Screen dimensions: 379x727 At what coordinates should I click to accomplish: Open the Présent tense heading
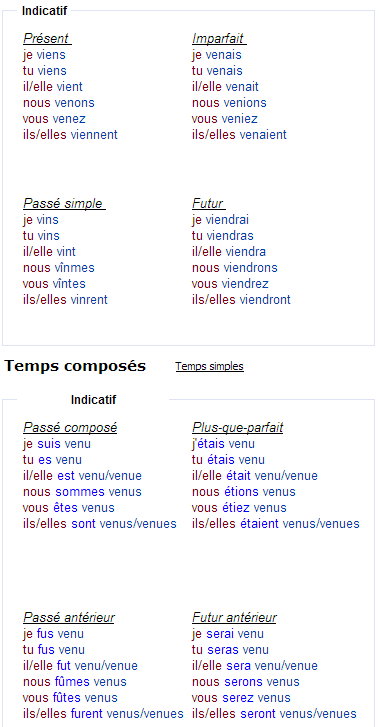click(x=47, y=38)
